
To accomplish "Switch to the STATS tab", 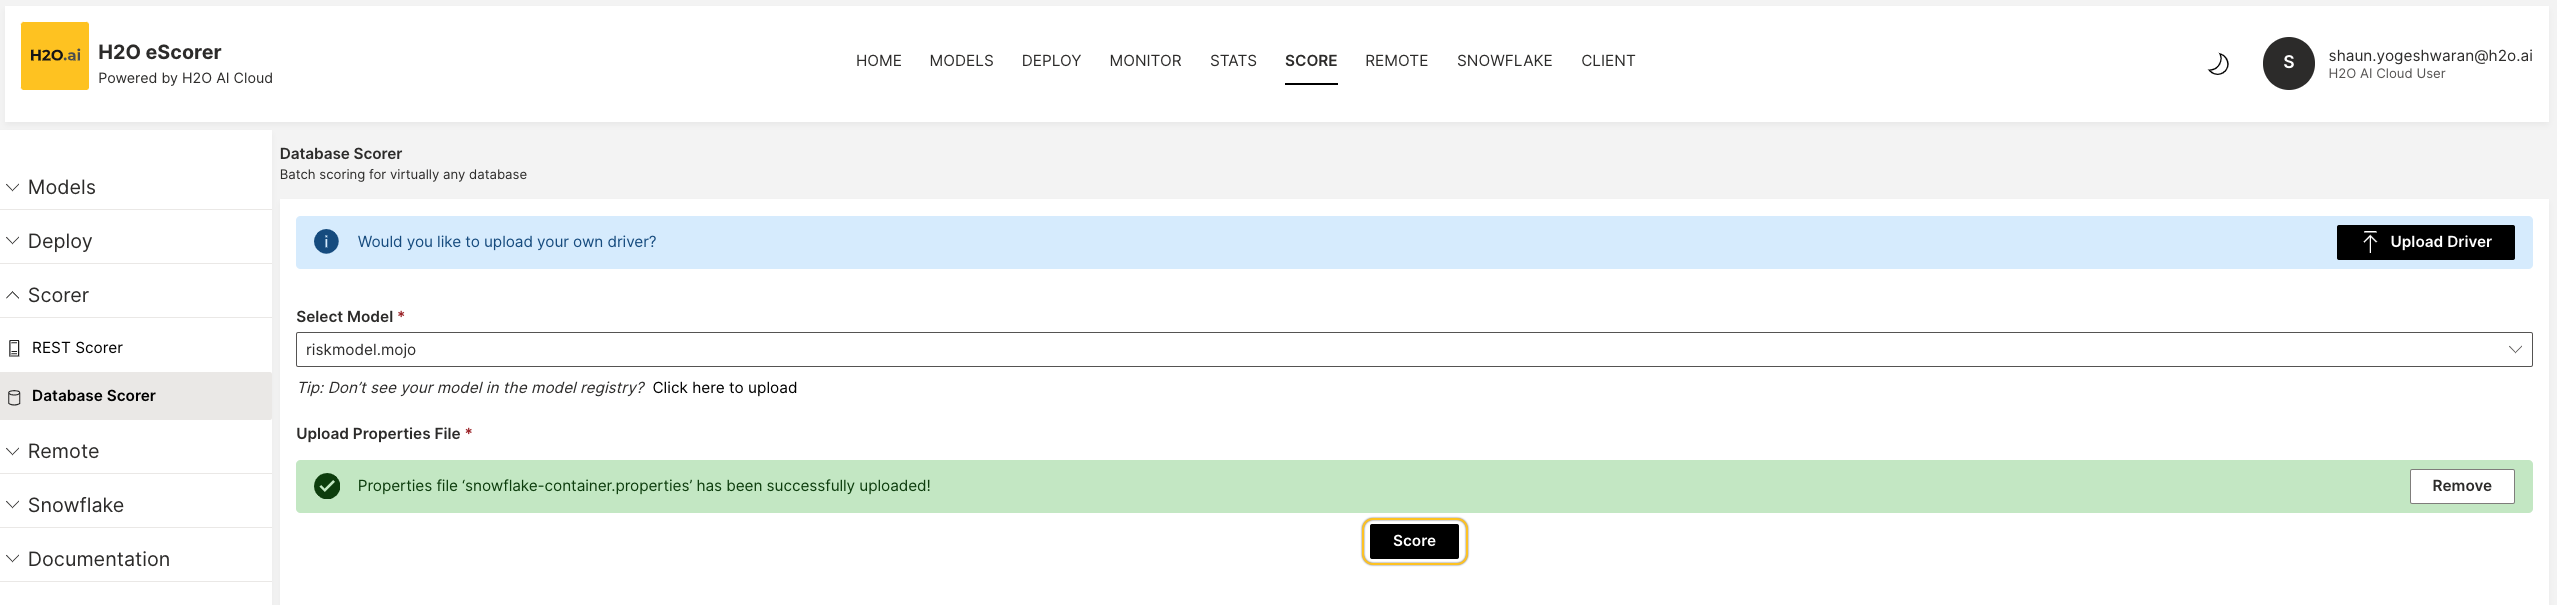I will tap(1233, 61).
